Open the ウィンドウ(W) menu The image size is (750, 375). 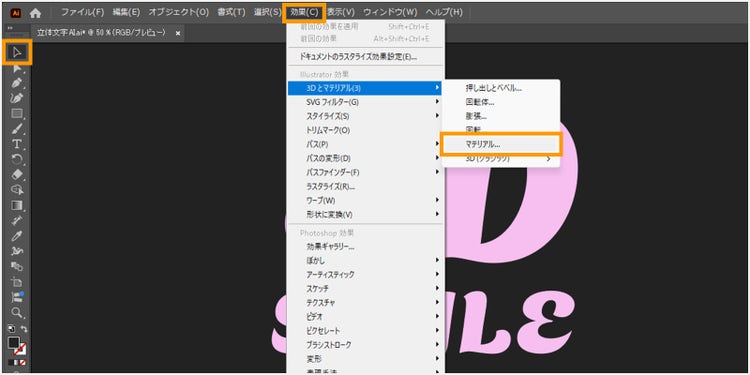point(390,12)
